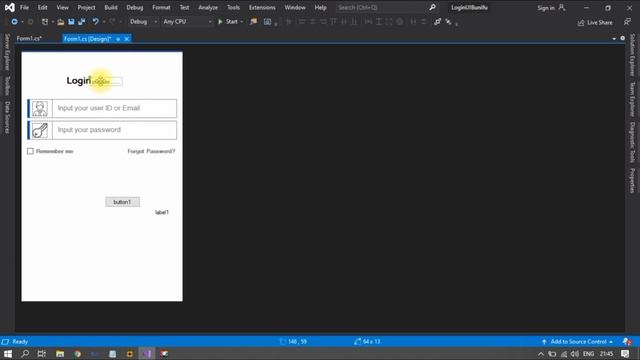640x360 pixels.
Task: Close the Form1.cs [Design] tab
Action: click(x=127, y=39)
